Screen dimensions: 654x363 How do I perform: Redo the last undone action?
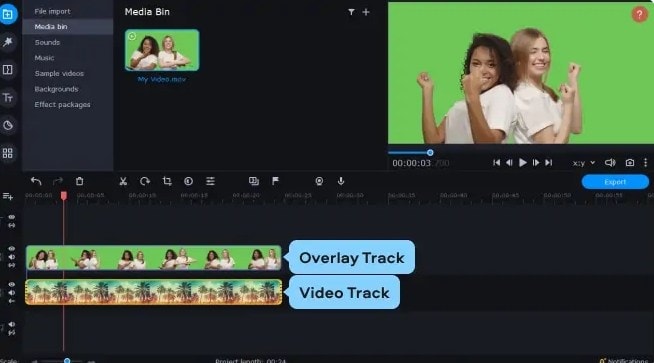pyautogui.click(x=58, y=181)
